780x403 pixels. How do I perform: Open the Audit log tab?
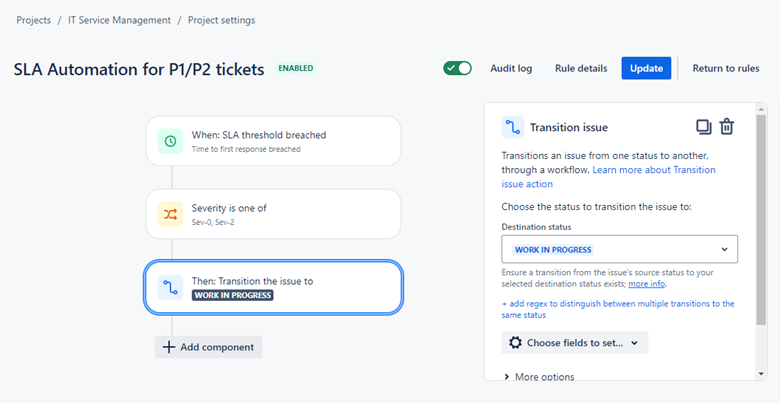pos(511,68)
